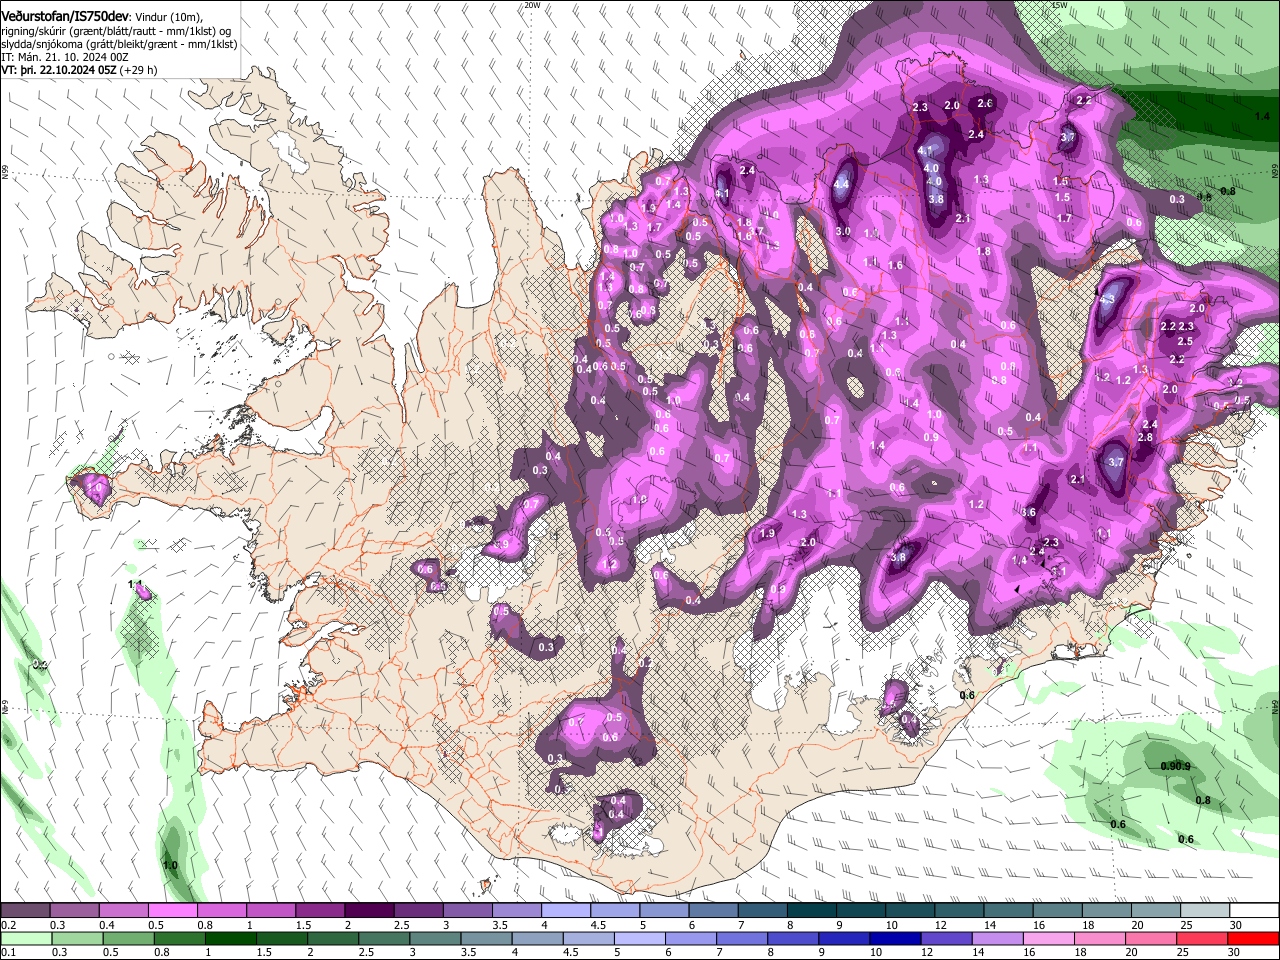Click the 20W longitude label
1280x960 pixels.
(532, 5)
